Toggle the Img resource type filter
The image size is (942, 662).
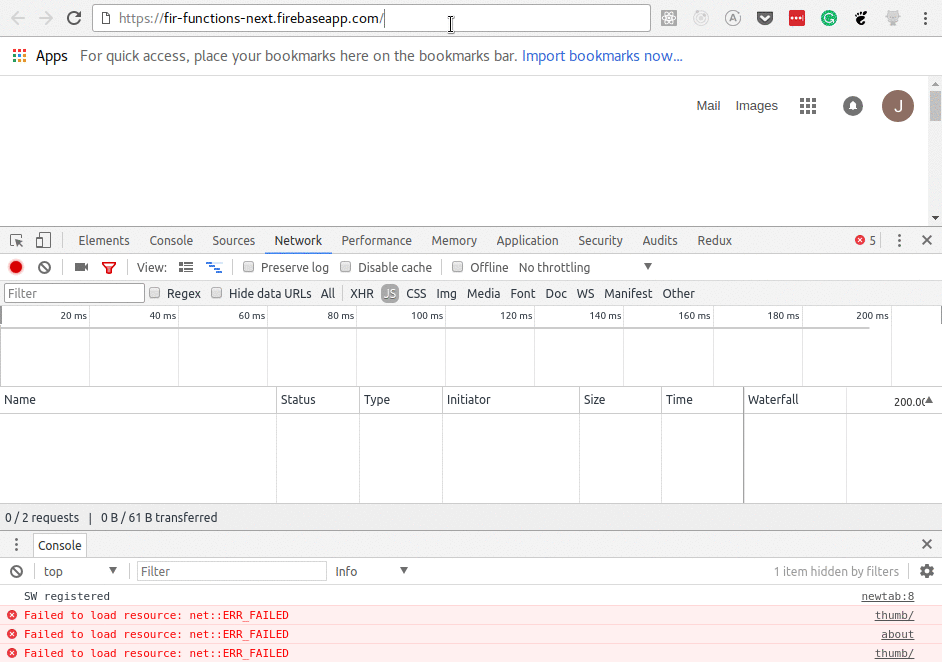pos(446,293)
